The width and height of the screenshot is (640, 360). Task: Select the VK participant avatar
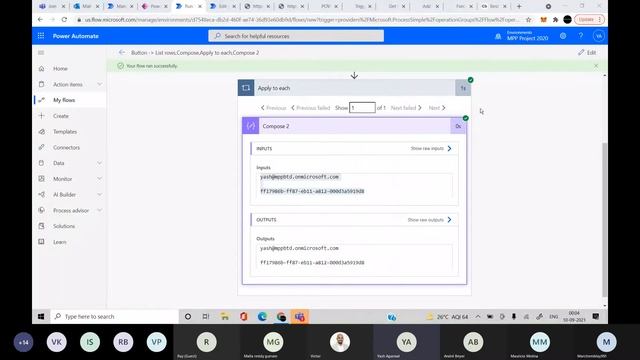point(56,342)
